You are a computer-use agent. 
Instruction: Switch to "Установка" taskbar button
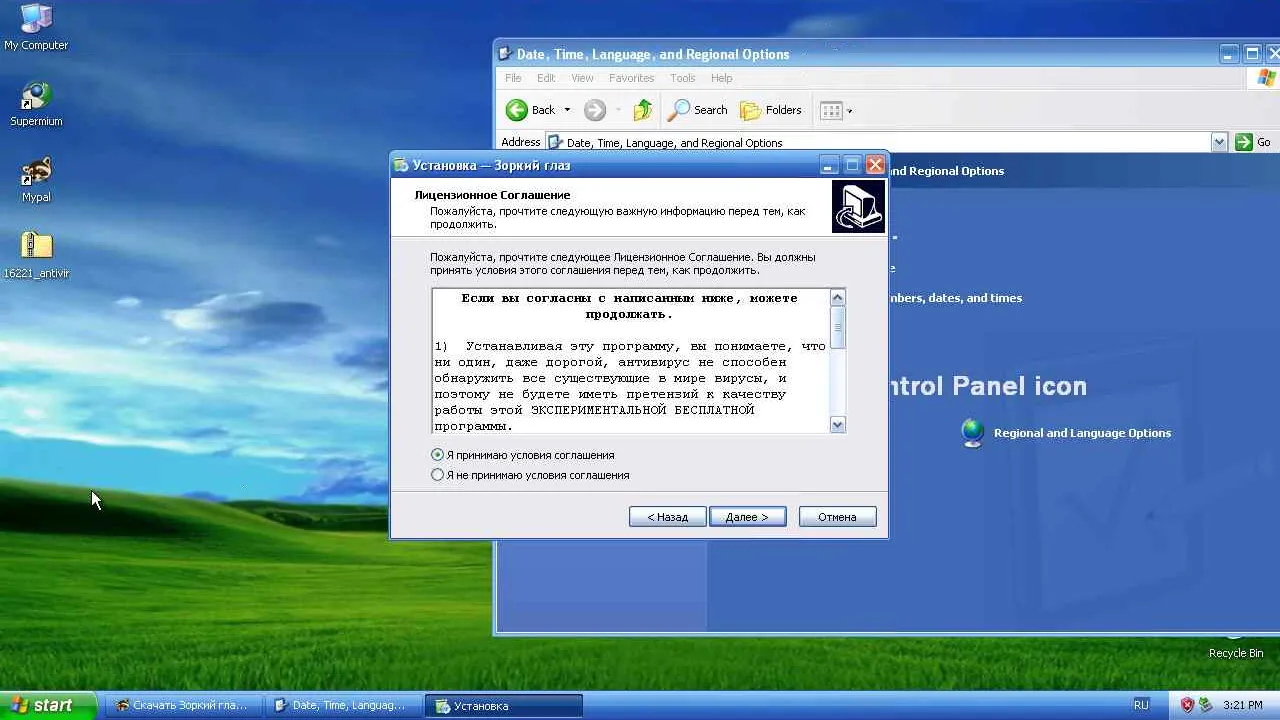coord(503,705)
